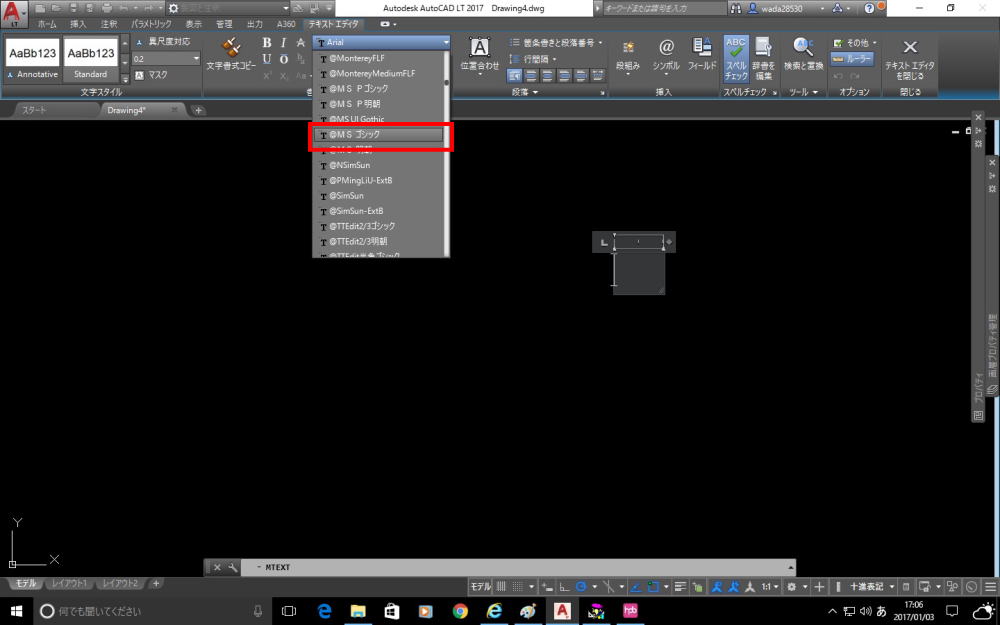Open the A360 ribbon tab
Viewport: 1000px width, 625px height.
pos(286,24)
